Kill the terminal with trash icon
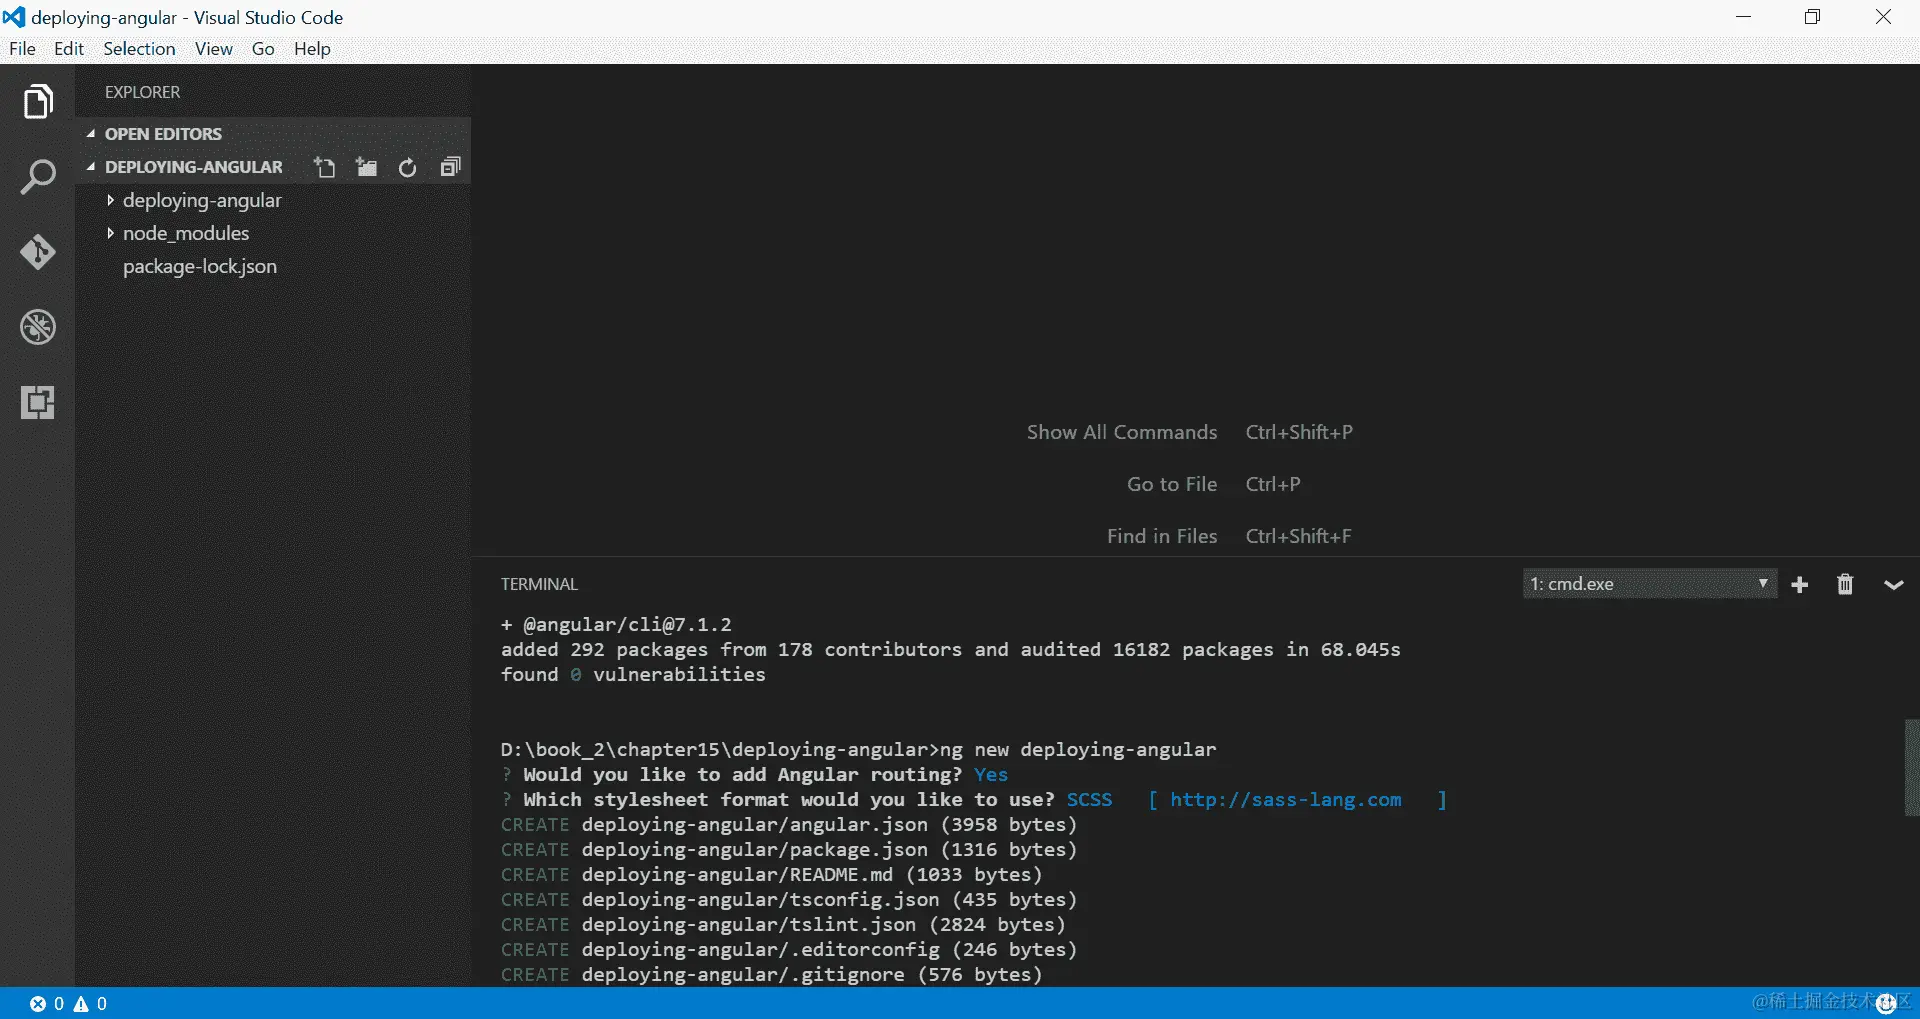This screenshot has width=1920, height=1019. click(x=1845, y=585)
